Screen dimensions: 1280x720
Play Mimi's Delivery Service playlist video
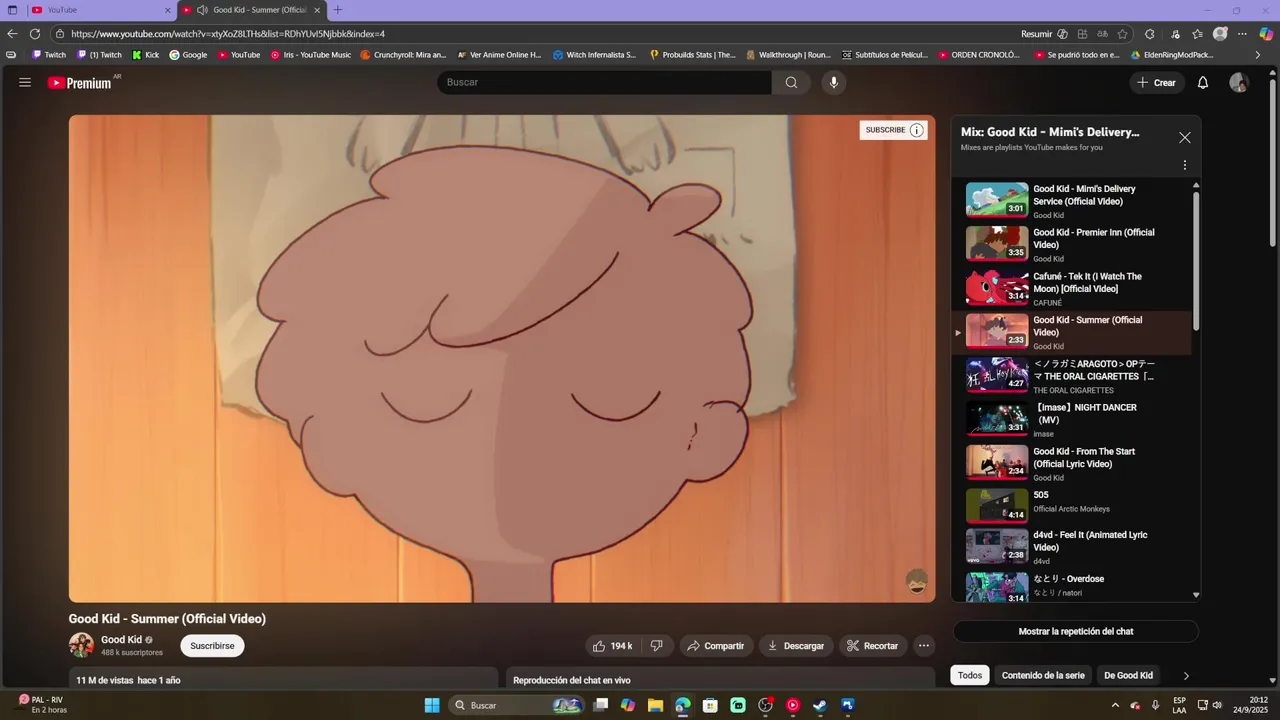point(1072,200)
